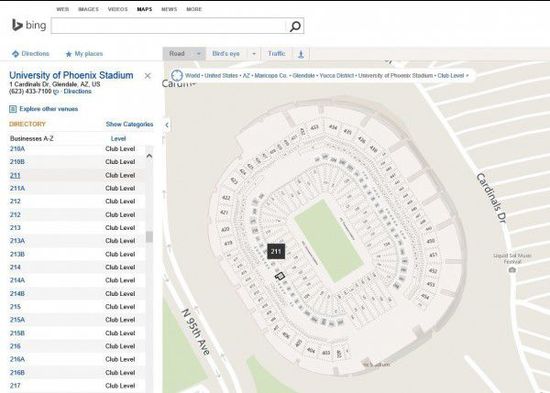Select 211 in the directory
Image resolution: width=550 pixels, height=393 pixels.
click(15, 175)
